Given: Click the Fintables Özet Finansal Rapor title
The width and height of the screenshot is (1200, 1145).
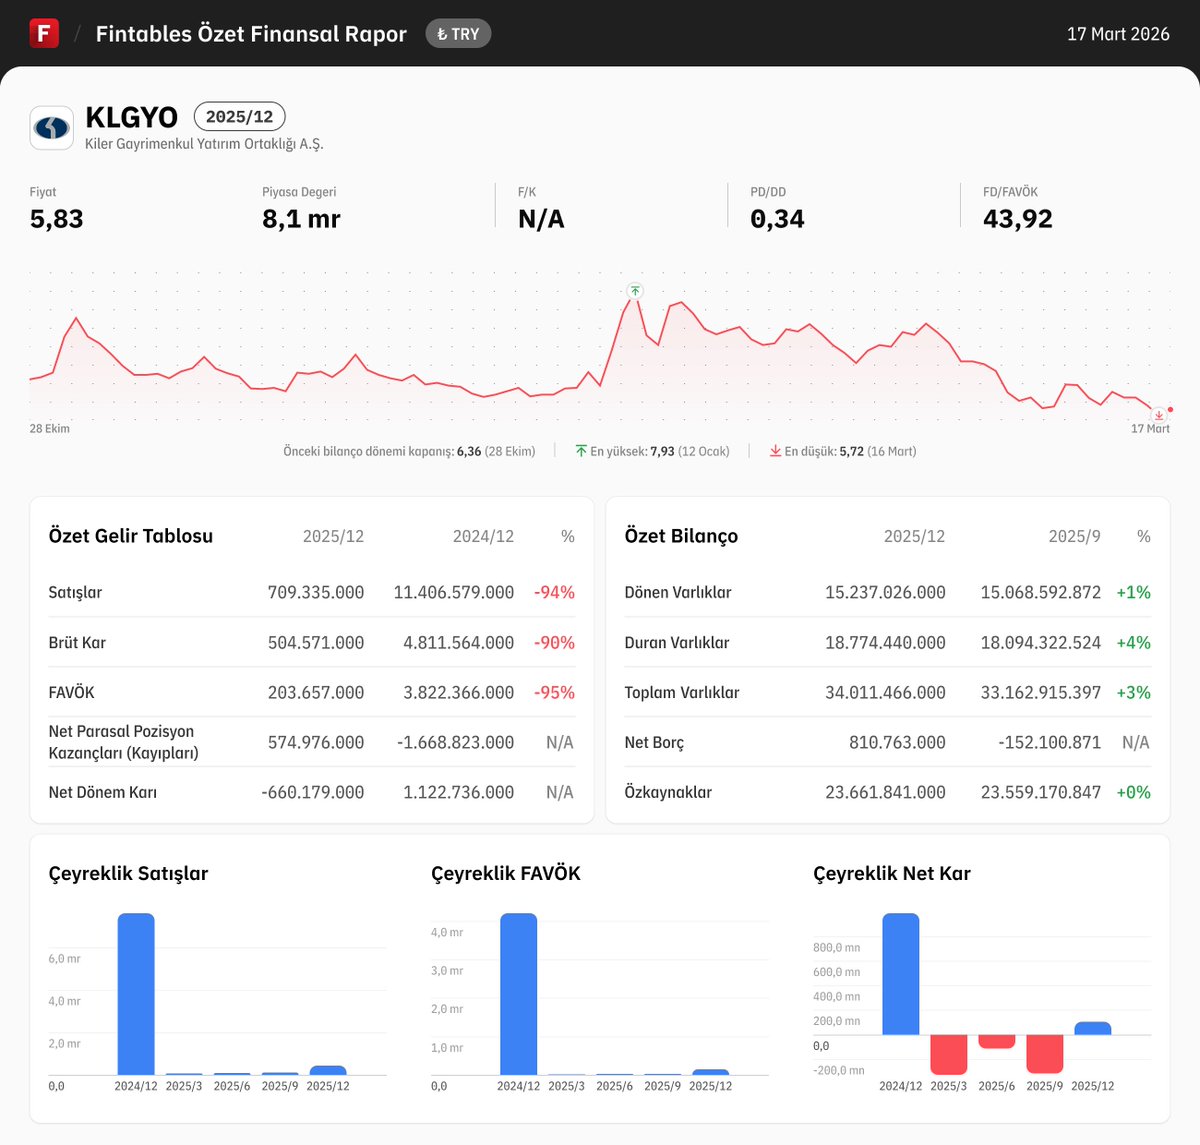Looking at the screenshot, I should 251,34.
